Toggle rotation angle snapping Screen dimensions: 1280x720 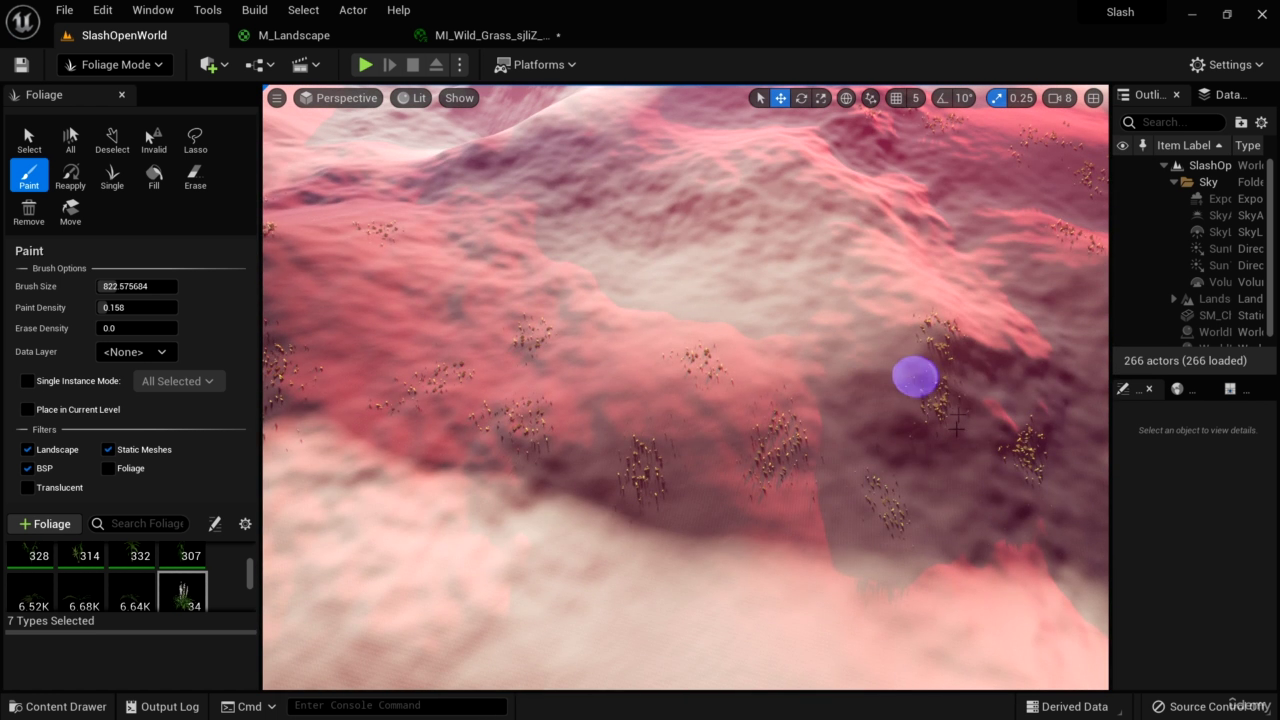coord(941,98)
